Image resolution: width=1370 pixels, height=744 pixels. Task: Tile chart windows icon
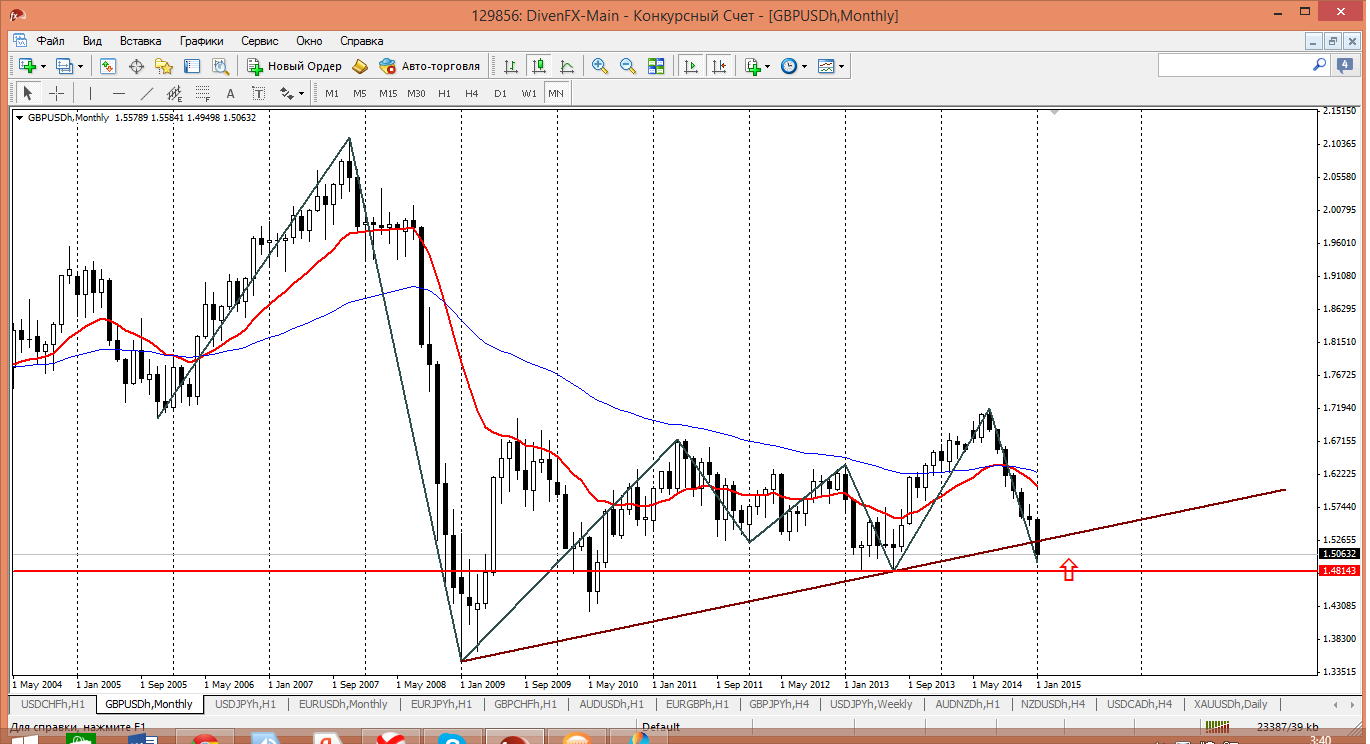(656, 66)
